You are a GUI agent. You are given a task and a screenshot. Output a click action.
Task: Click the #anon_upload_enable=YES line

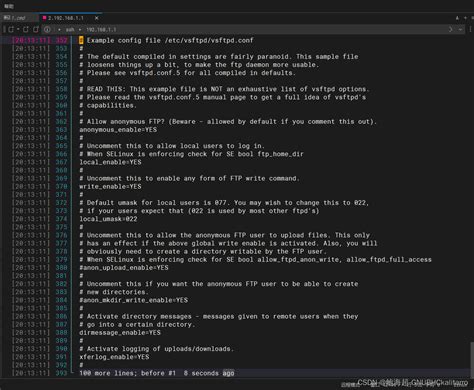pos(124,268)
